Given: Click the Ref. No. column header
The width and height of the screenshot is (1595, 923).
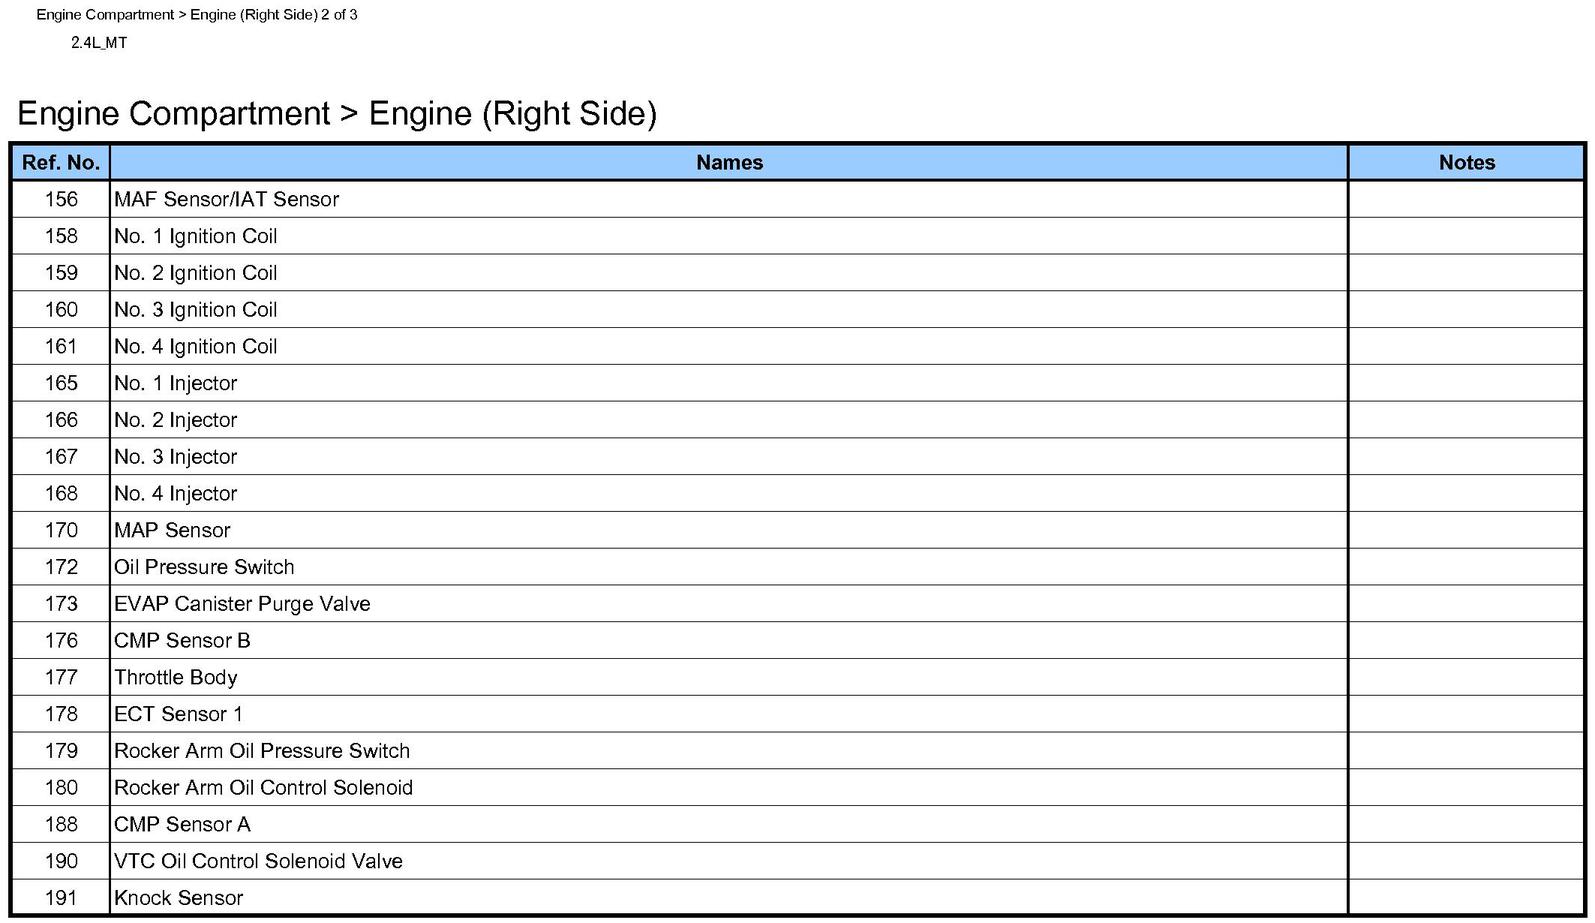Looking at the screenshot, I should click(x=61, y=163).
